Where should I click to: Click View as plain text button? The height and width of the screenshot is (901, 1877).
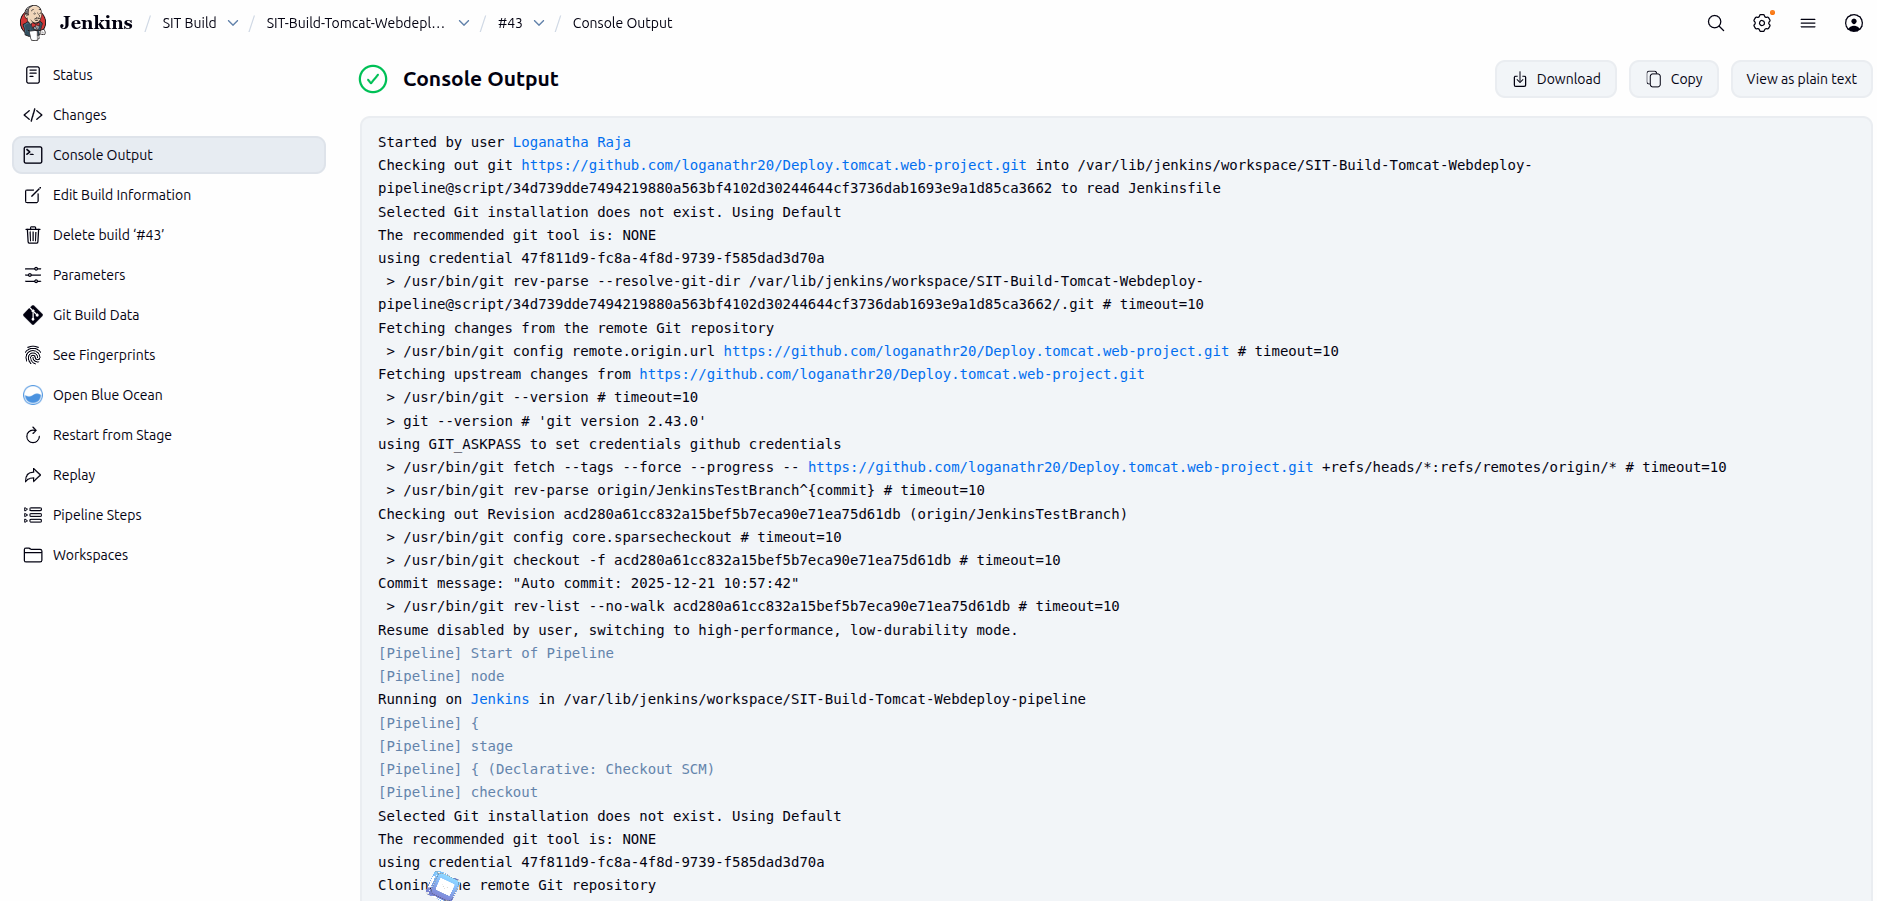tap(1800, 79)
